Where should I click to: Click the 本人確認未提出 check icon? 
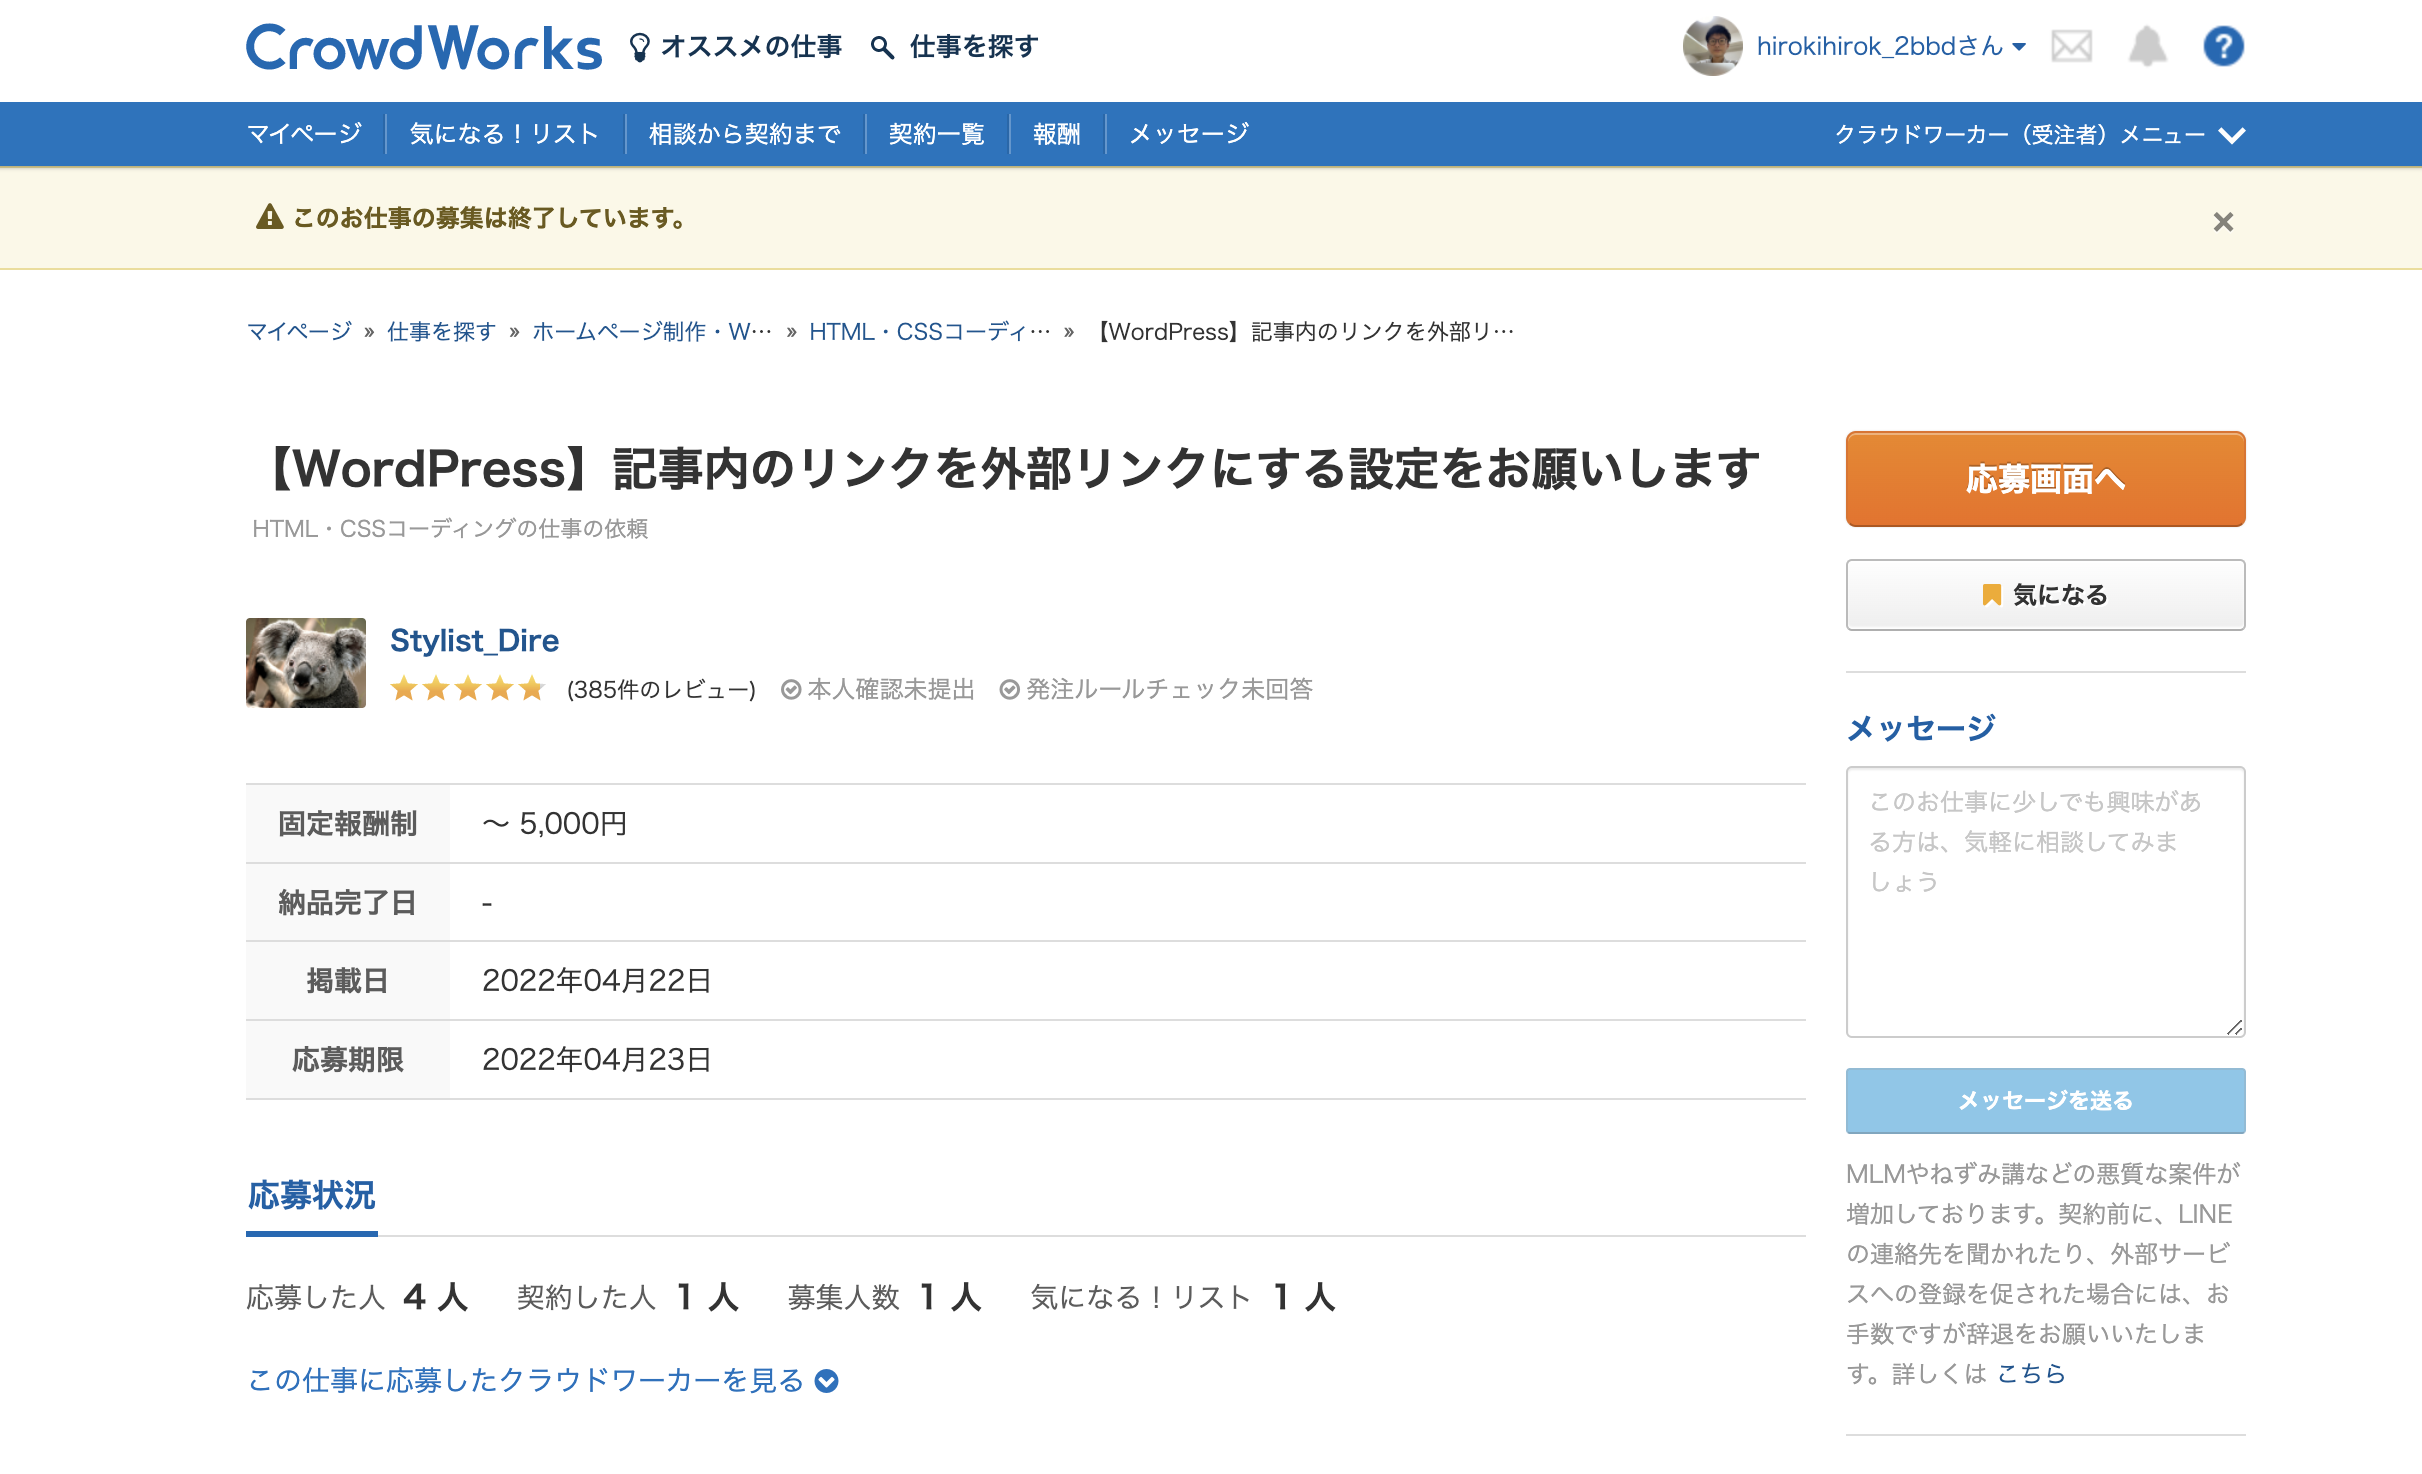pos(791,689)
